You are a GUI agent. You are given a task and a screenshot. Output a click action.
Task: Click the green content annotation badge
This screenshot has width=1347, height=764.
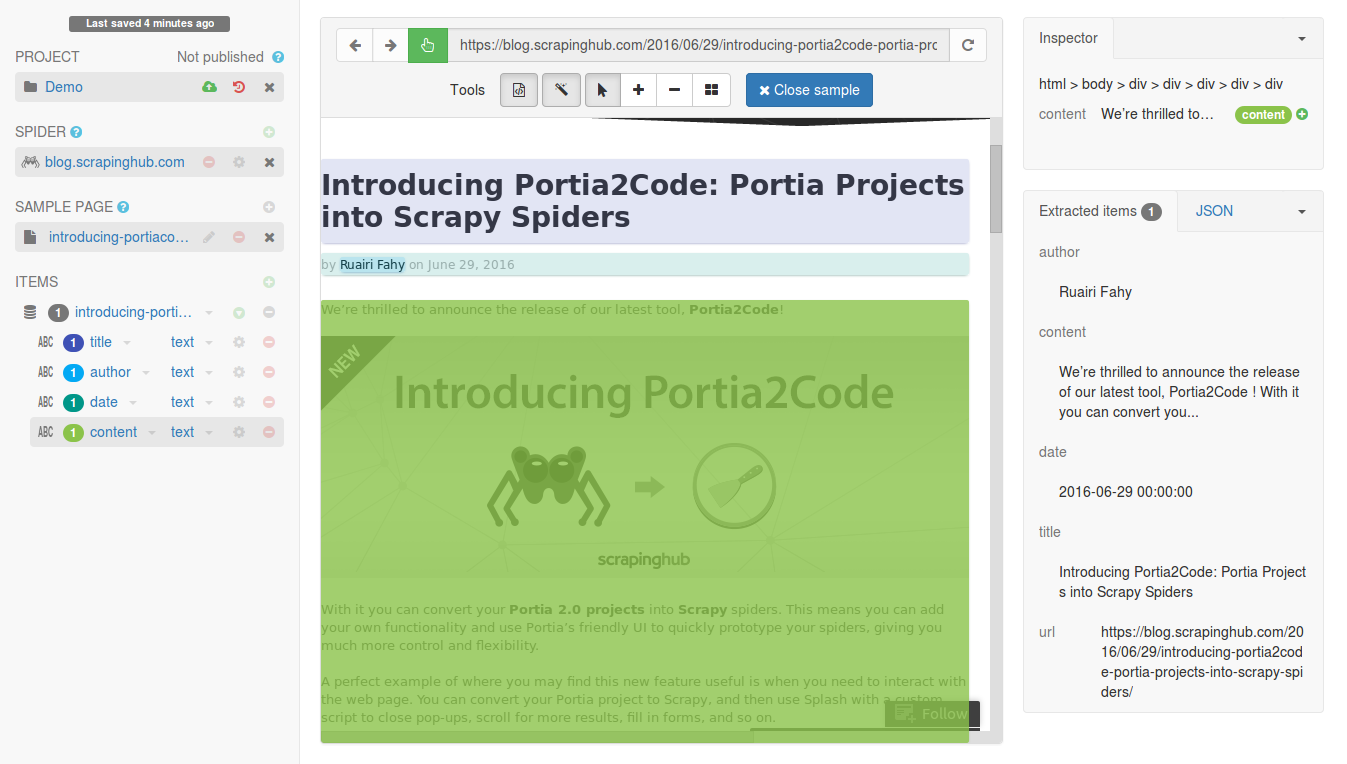(x=1263, y=115)
